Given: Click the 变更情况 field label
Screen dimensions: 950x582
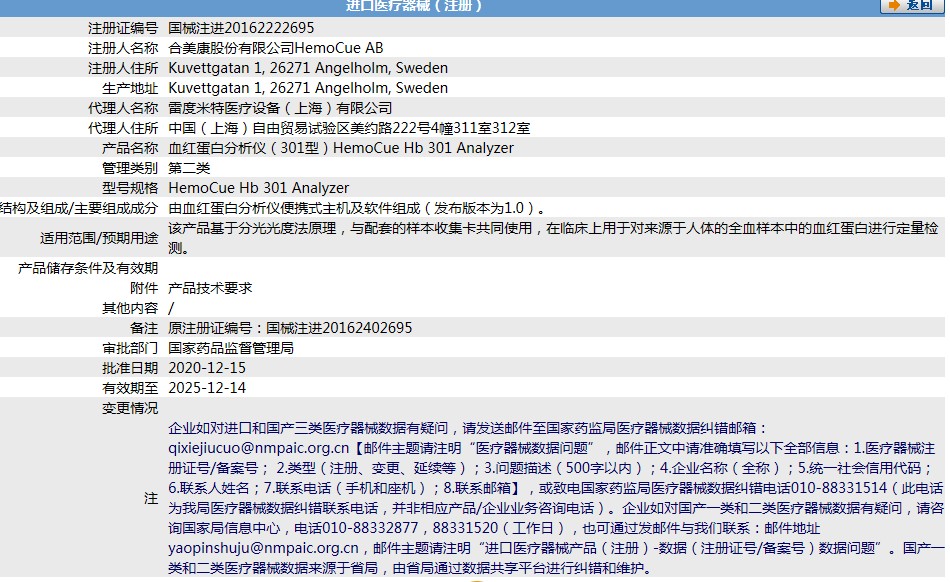Looking at the screenshot, I should click(130, 408).
